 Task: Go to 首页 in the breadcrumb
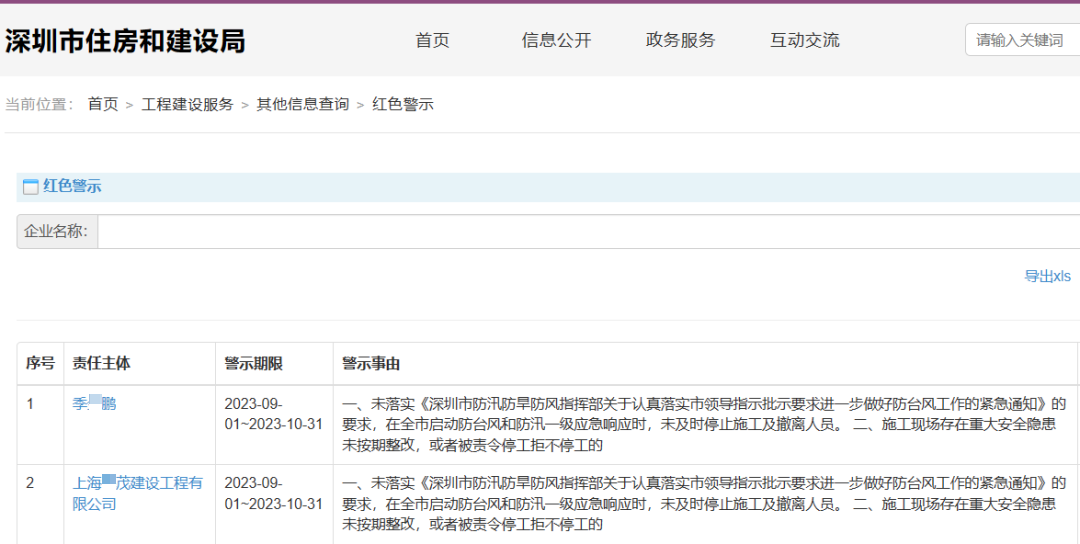[103, 105]
